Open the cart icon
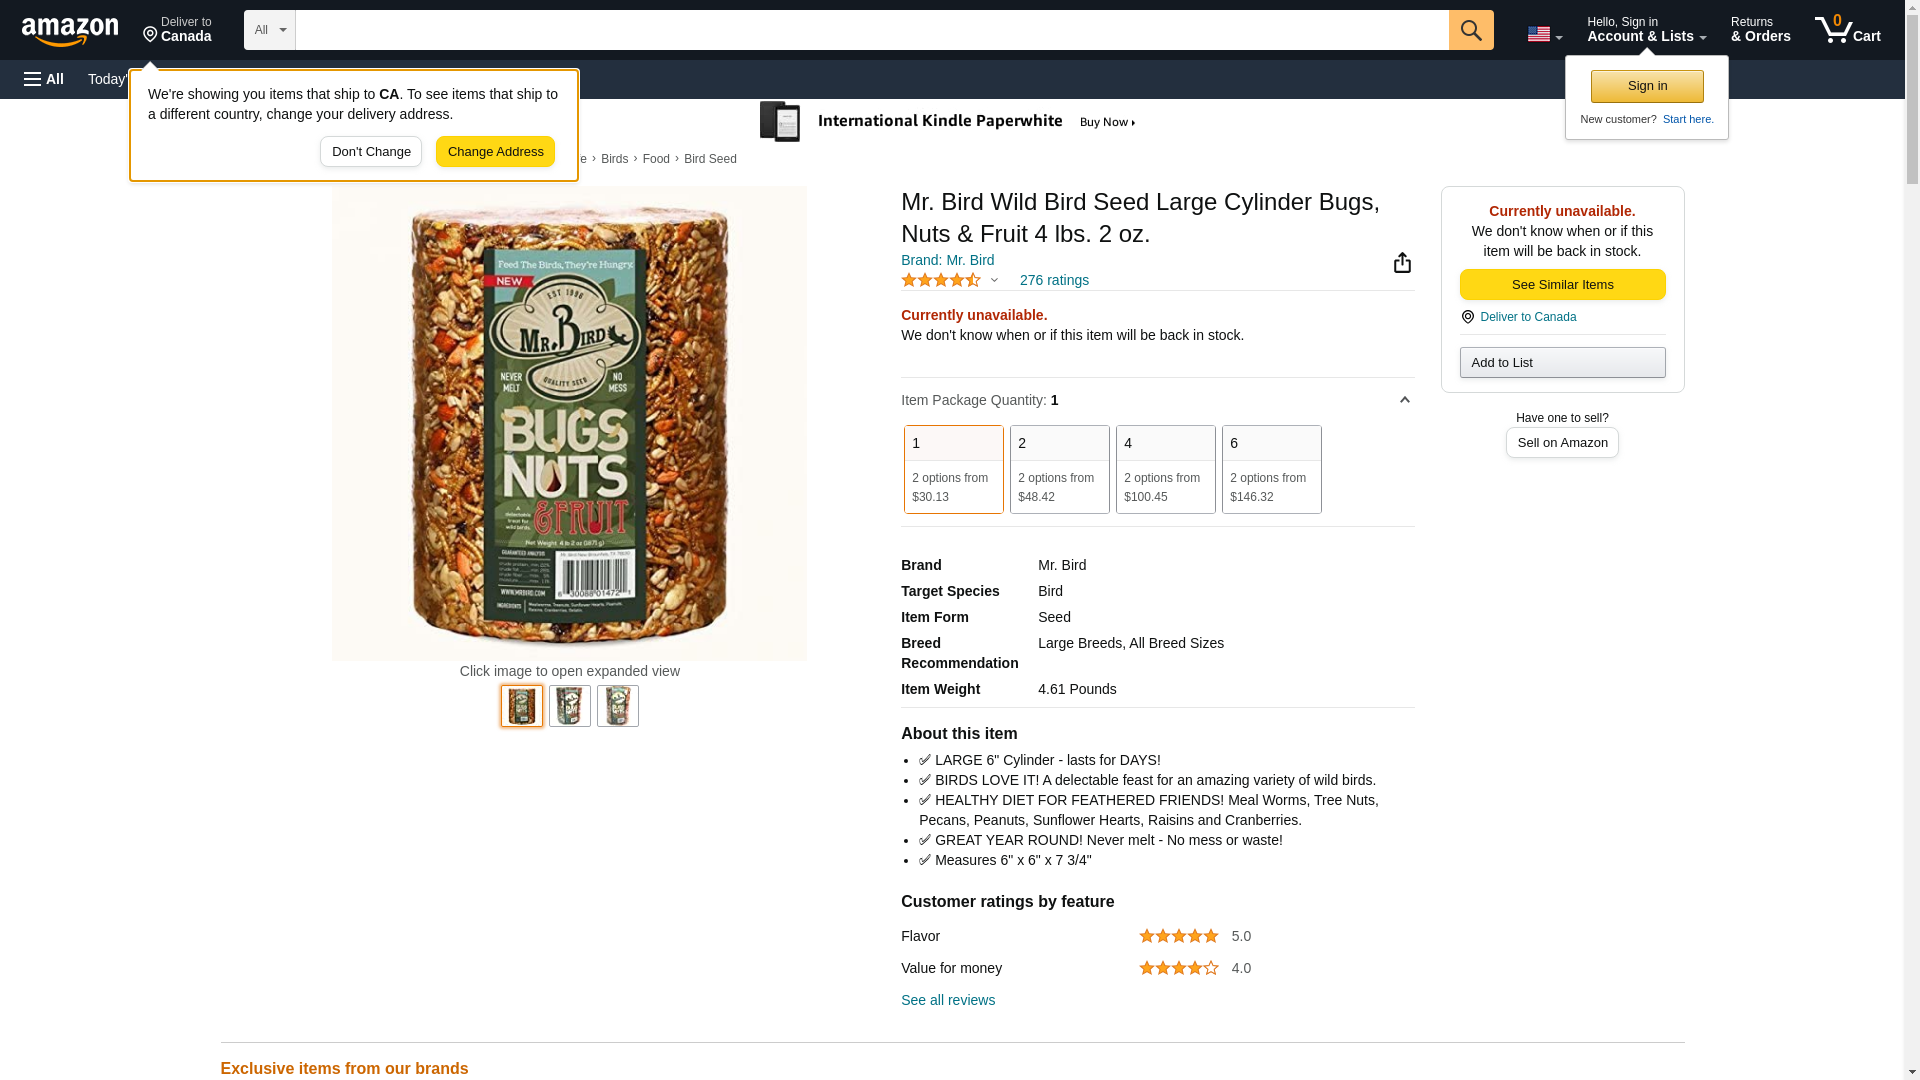 coord(1847,30)
